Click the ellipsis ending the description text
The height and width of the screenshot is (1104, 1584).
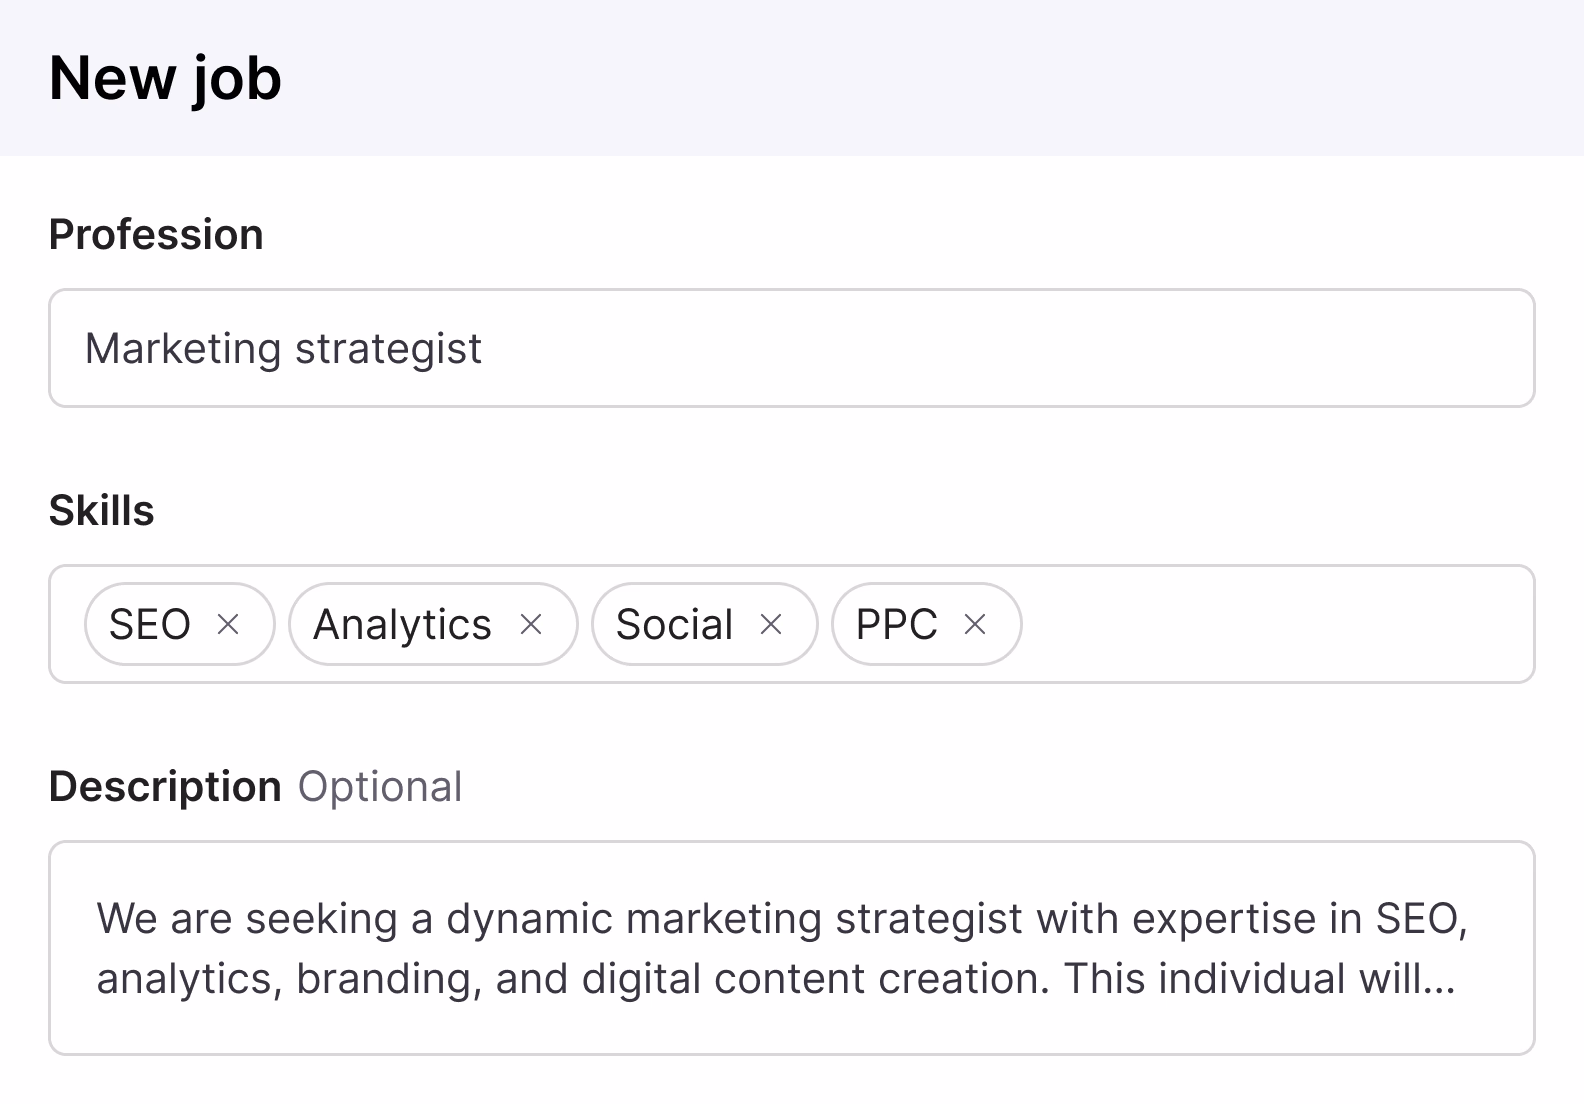coord(1438,980)
